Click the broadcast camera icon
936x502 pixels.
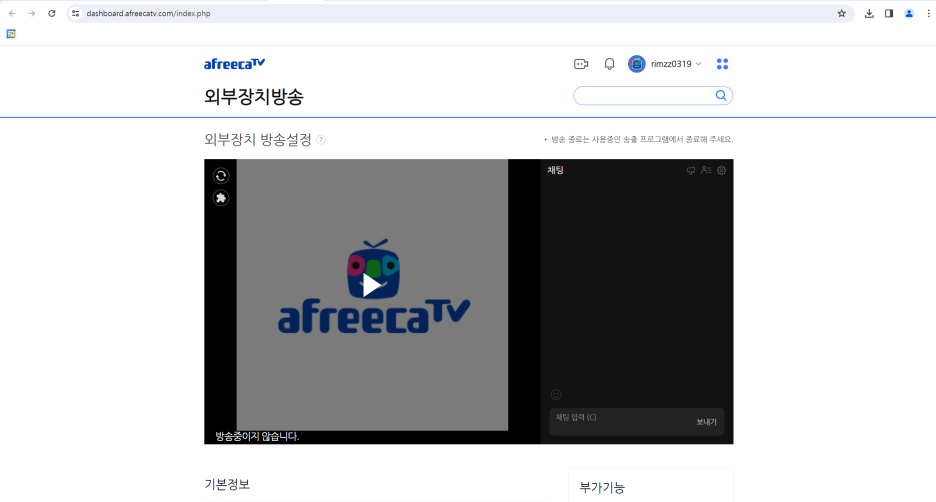581,64
